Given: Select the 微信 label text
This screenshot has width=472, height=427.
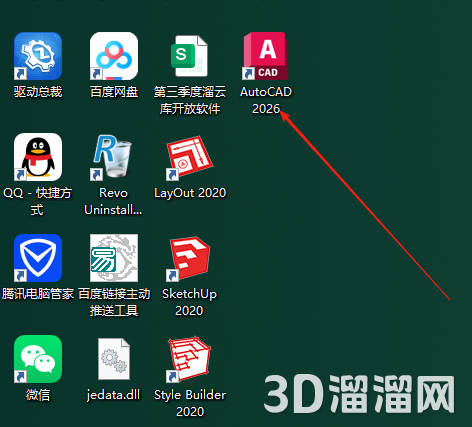Looking at the screenshot, I should pyautogui.click(x=38, y=395).
